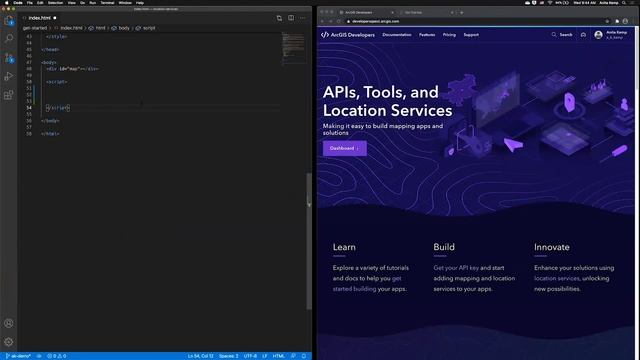Click Spaces: 2 indentation setting
Image resolution: width=640 pixels, height=360 pixels.
(229, 356)
